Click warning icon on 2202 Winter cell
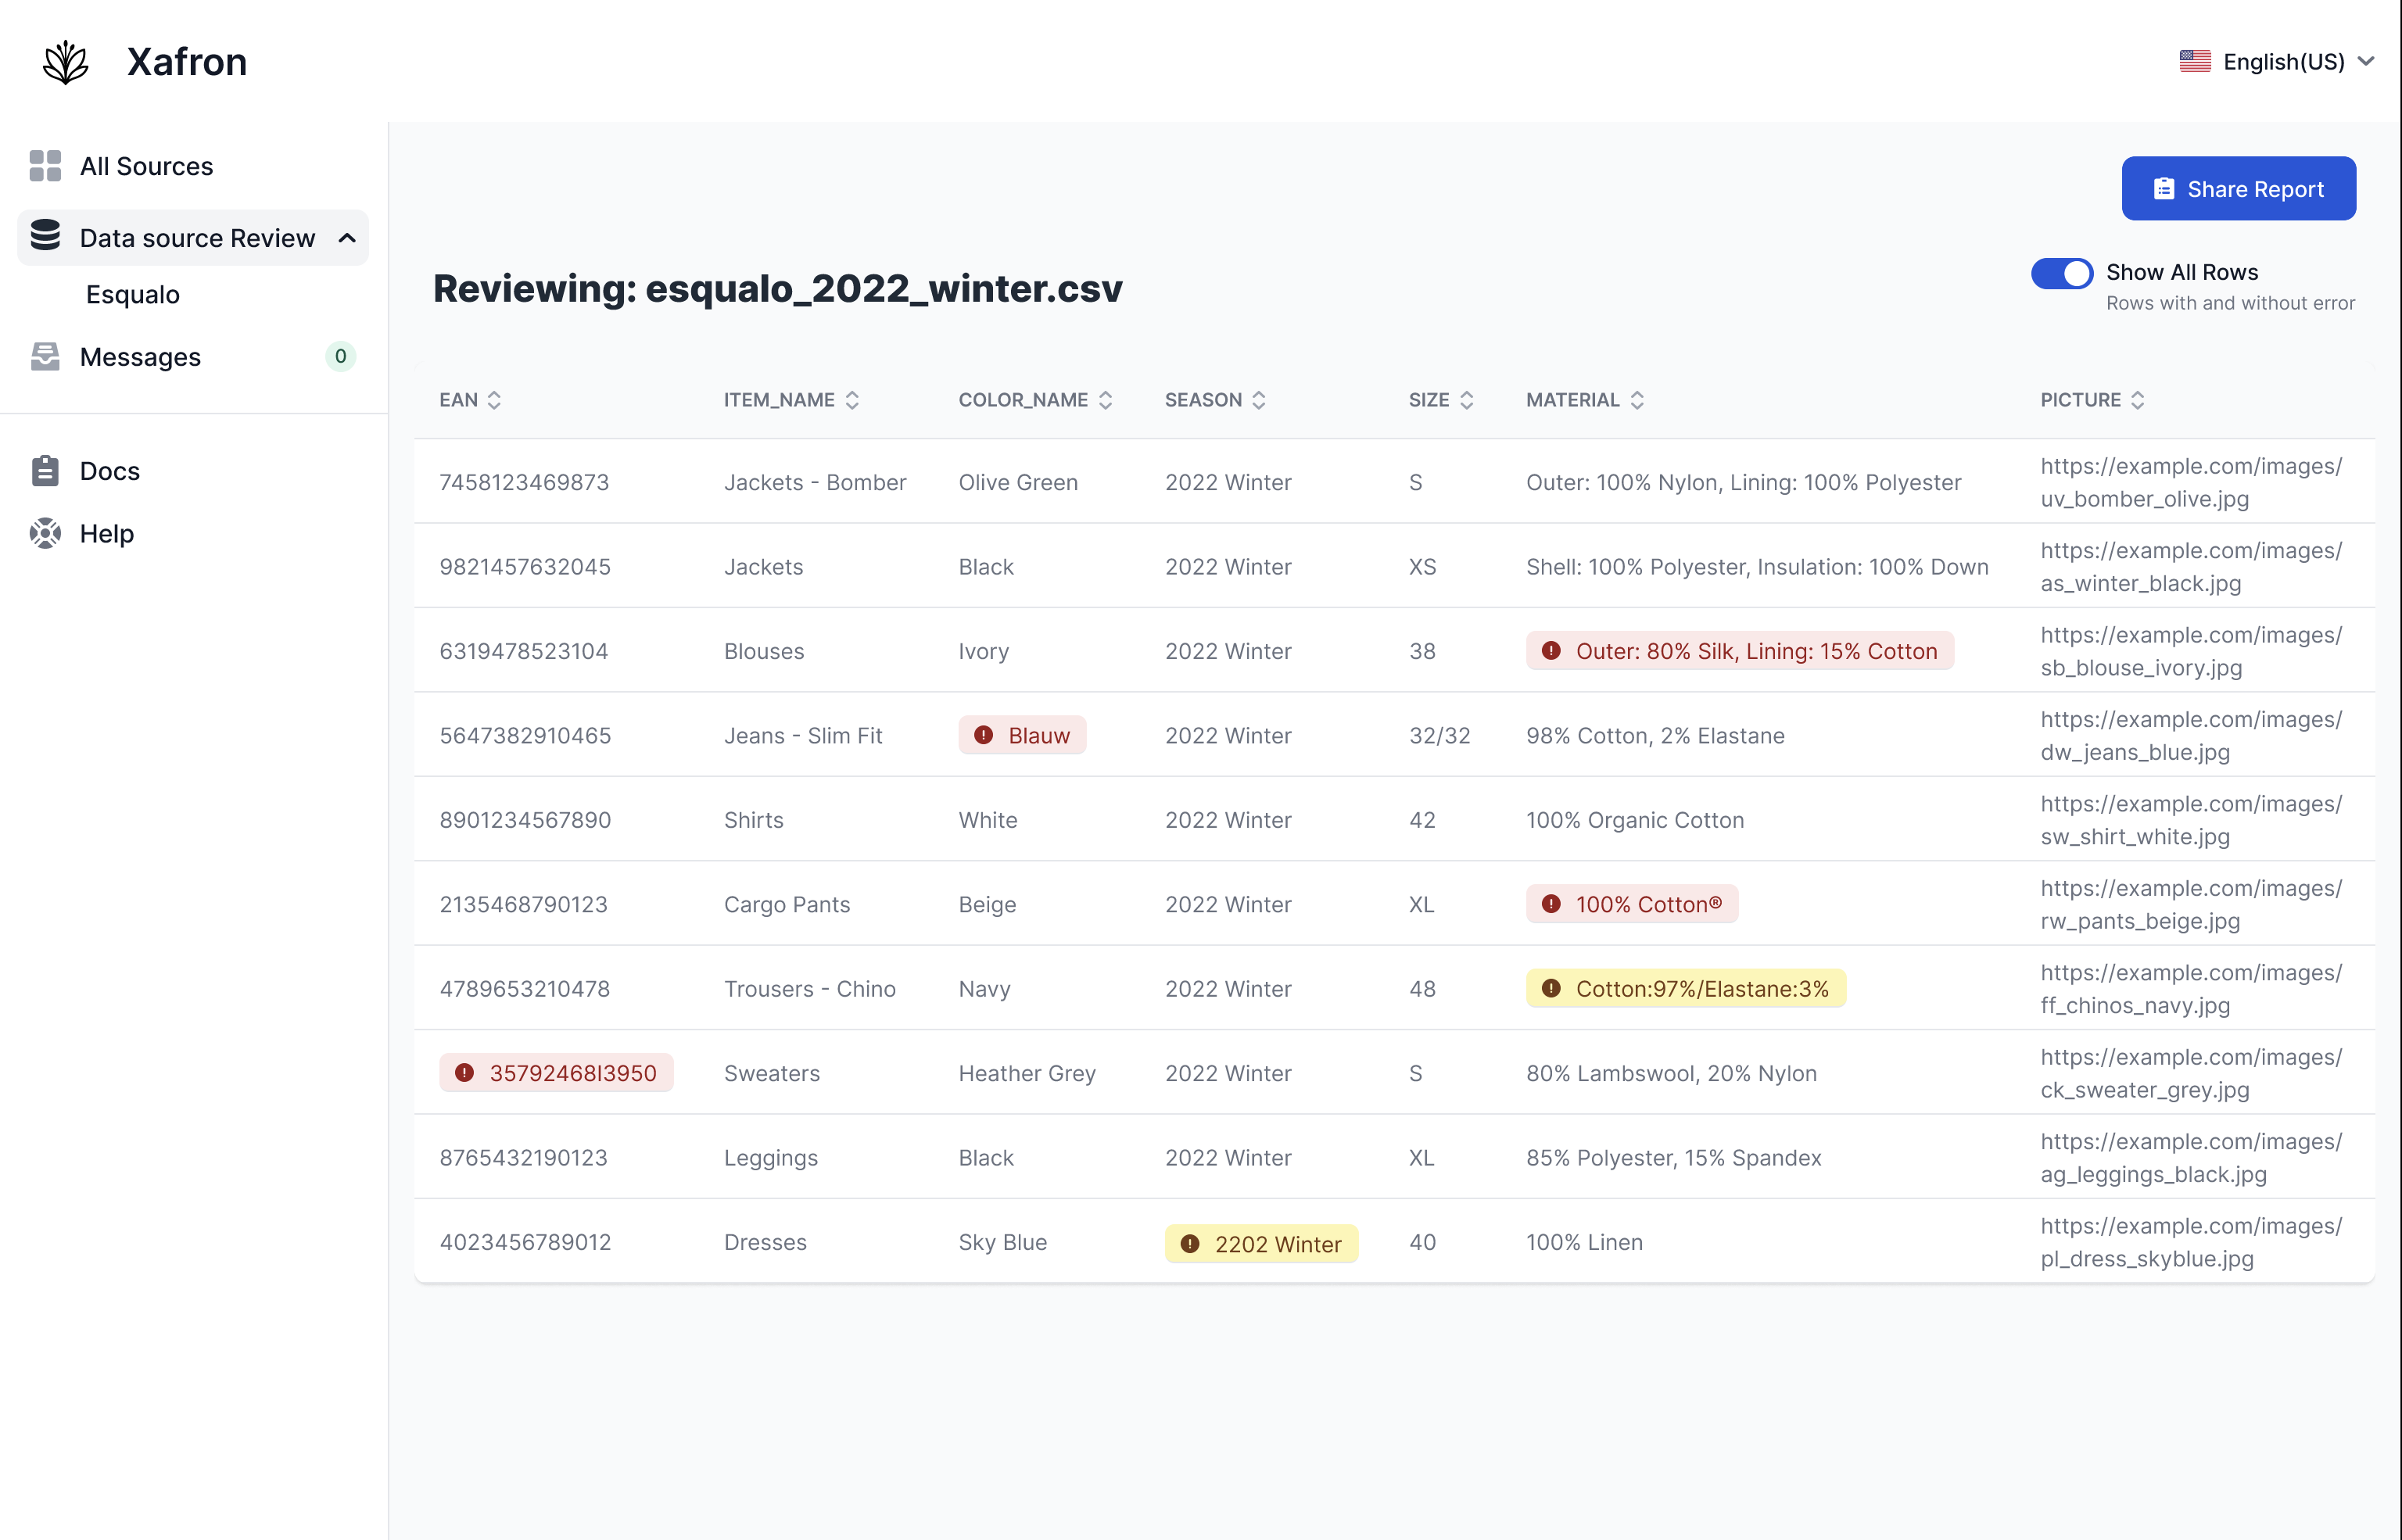The height and width of the screenshot is (1540, 2402). [1190, 1243]
